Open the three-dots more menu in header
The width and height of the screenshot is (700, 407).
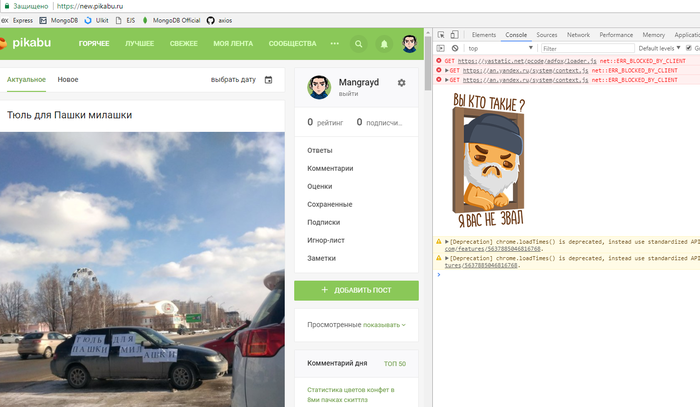(x=335, y=44)
